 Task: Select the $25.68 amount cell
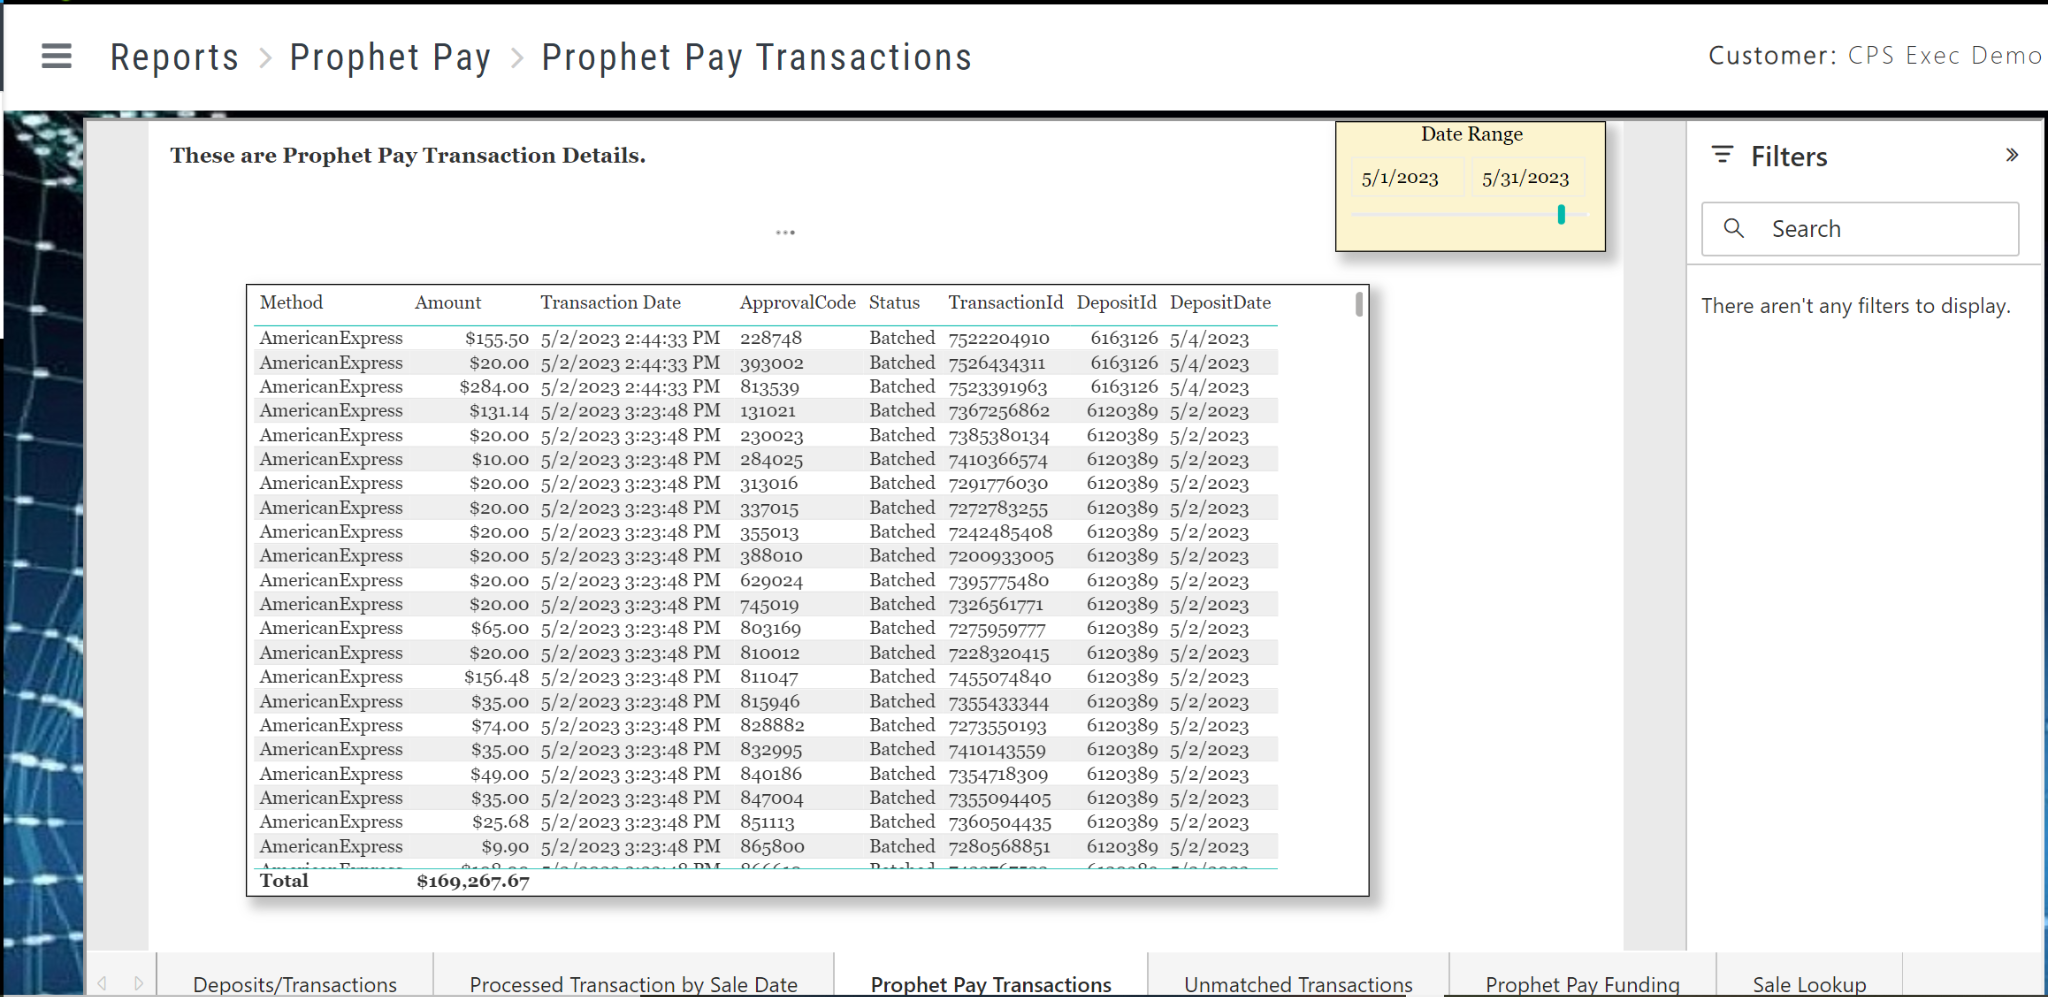[500, 822]
